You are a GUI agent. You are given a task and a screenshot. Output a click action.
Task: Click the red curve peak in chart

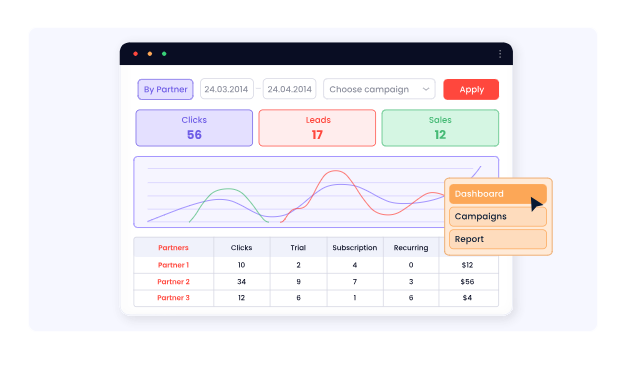[335, 171]
